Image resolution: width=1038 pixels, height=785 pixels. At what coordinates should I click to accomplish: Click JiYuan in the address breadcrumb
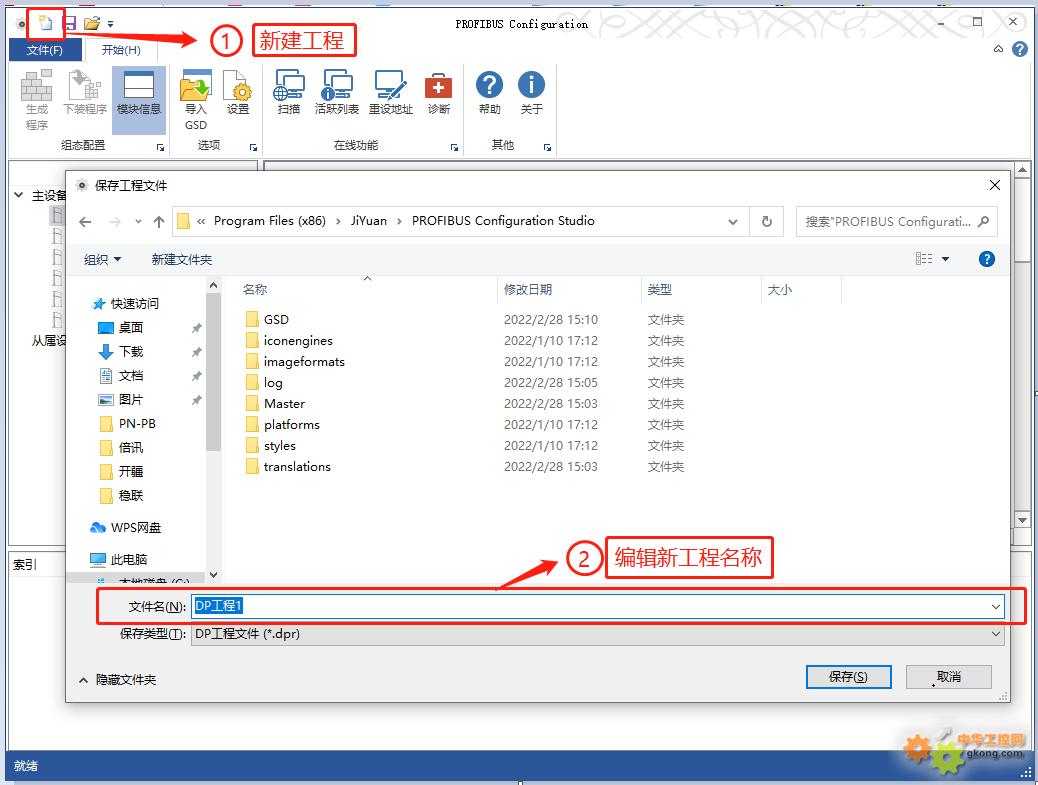[x=369, y=220]
